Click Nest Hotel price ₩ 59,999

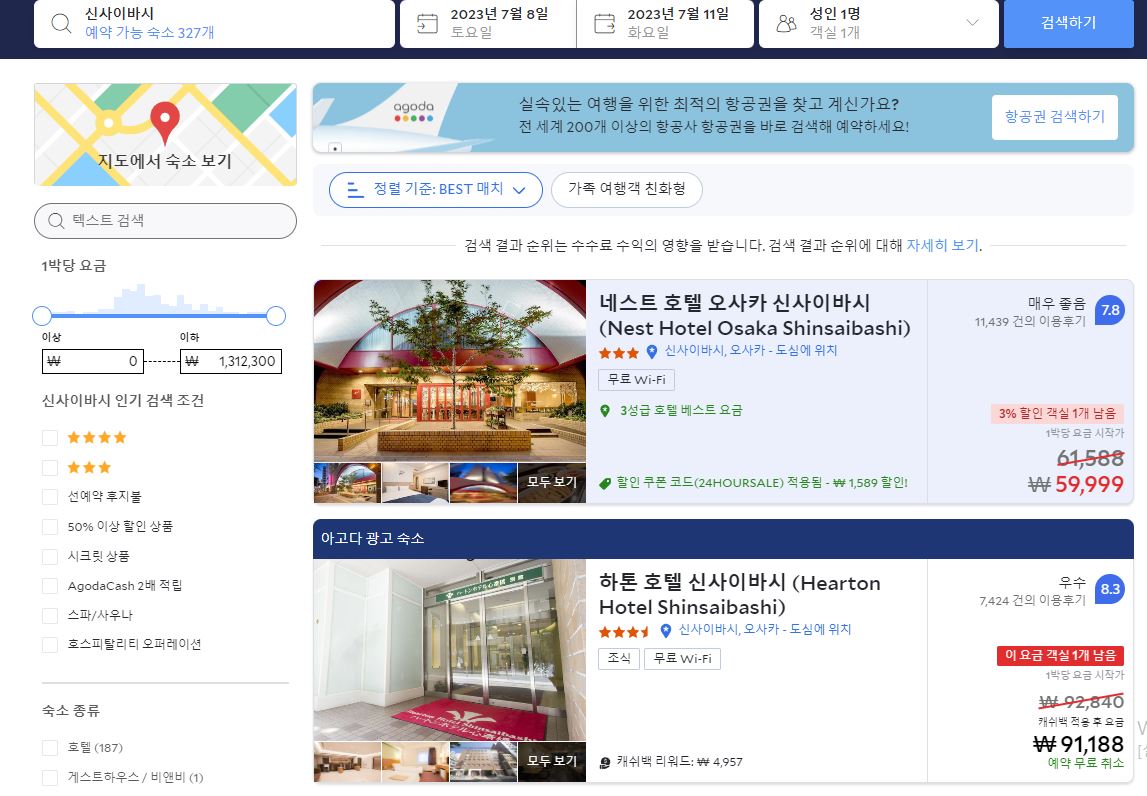pyautogui.click(x=1075, y=484)
